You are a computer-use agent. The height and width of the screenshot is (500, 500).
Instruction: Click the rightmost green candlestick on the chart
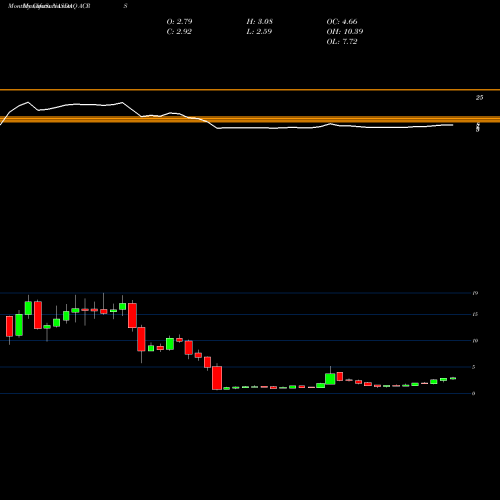click(x=453, y=378)
